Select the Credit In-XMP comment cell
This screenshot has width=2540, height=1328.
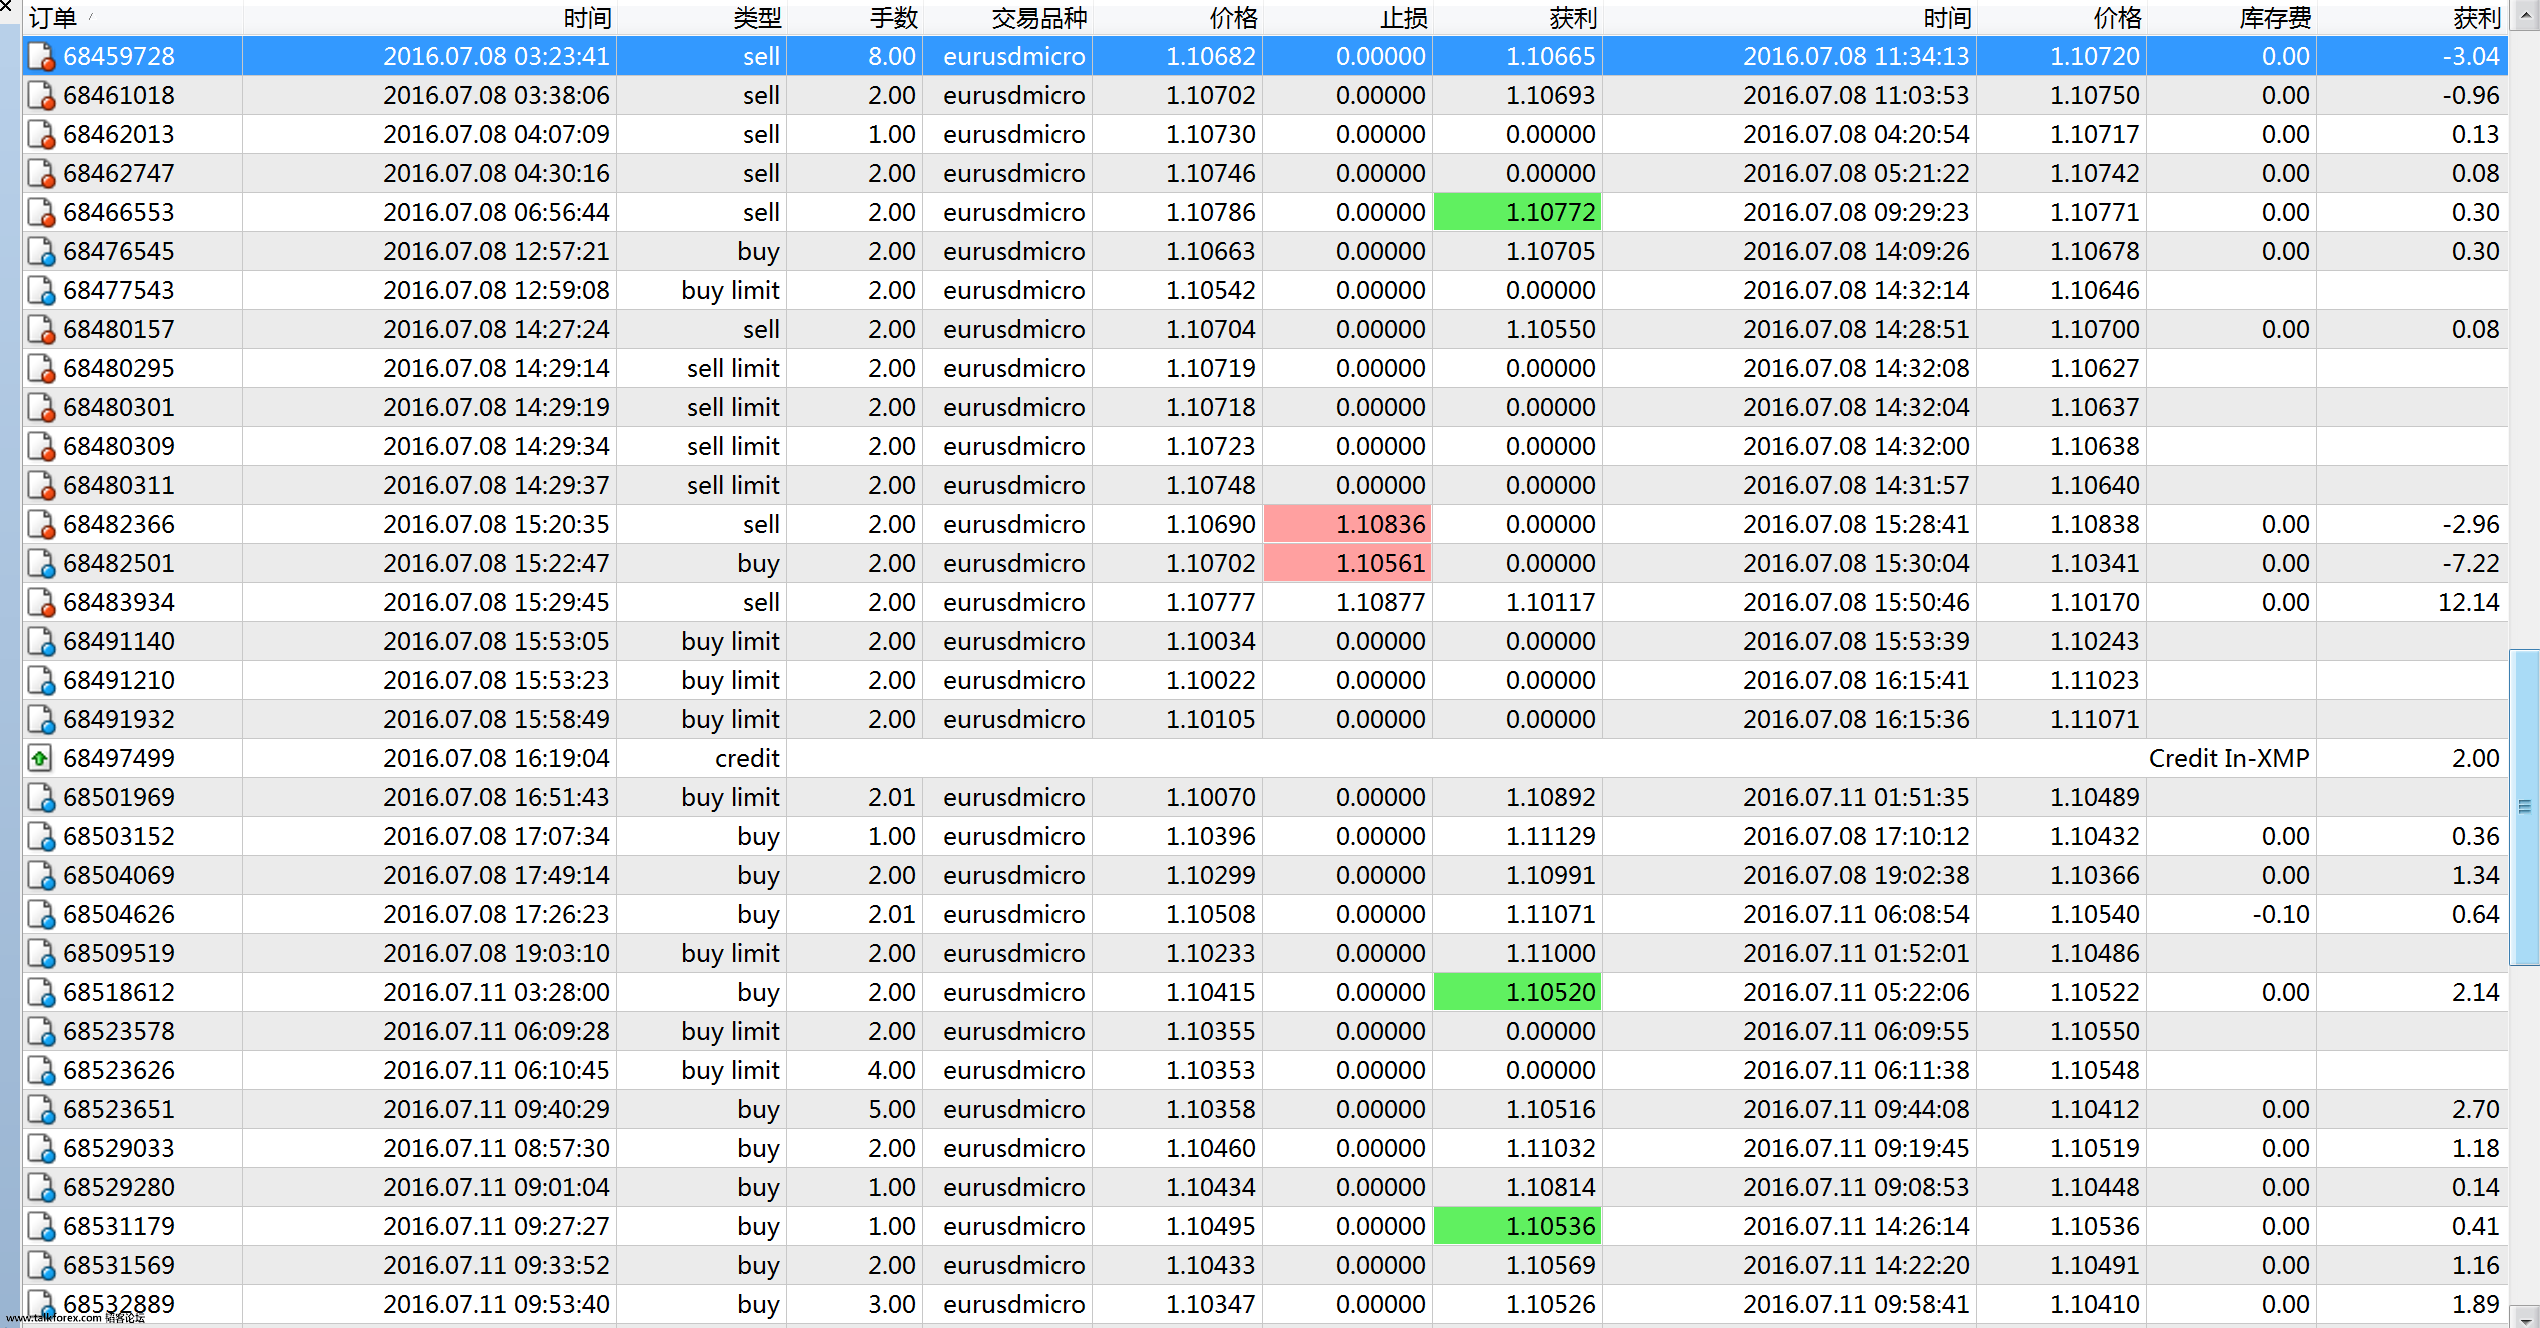[2229, 759]
